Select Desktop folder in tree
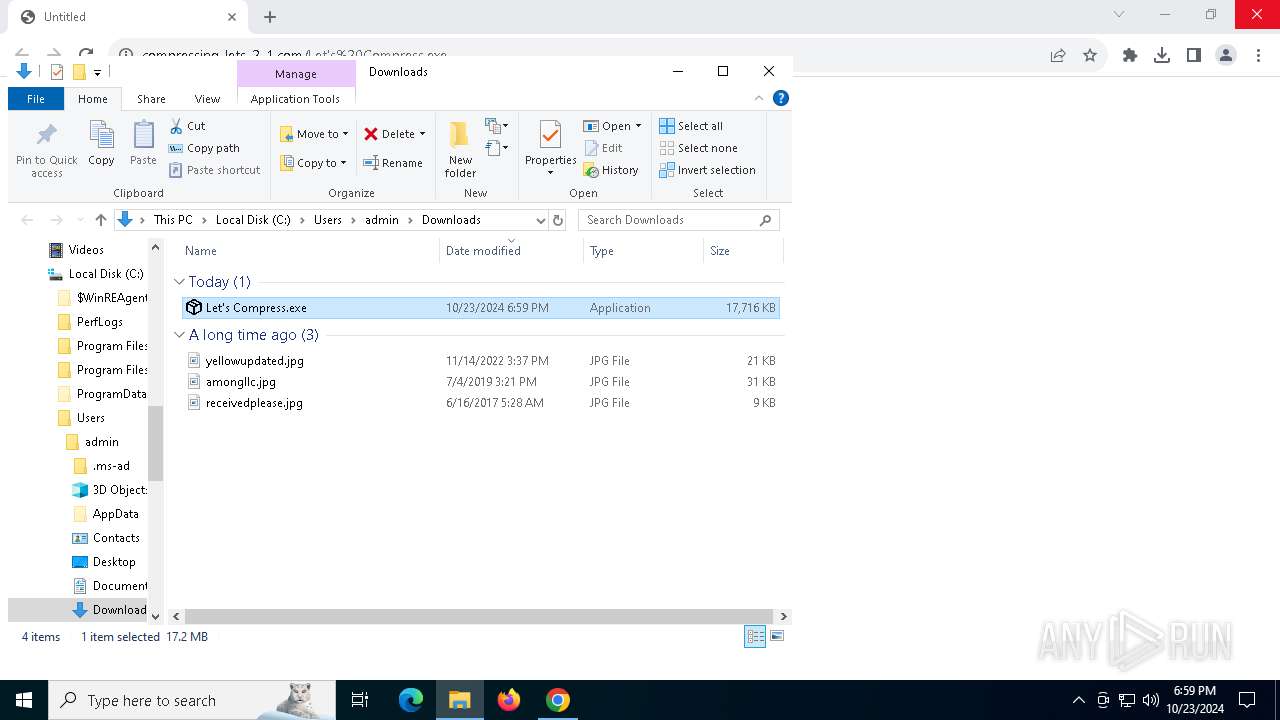This screenshot has width=1280, height=720. 114,562
